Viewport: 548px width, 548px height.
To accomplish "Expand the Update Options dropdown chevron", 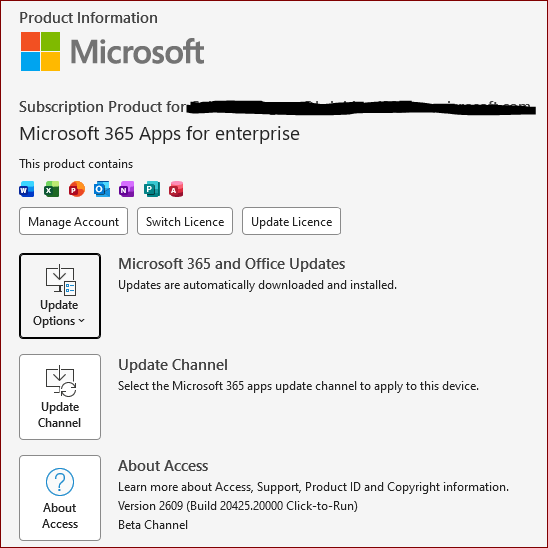I will [x=81, y=320].
